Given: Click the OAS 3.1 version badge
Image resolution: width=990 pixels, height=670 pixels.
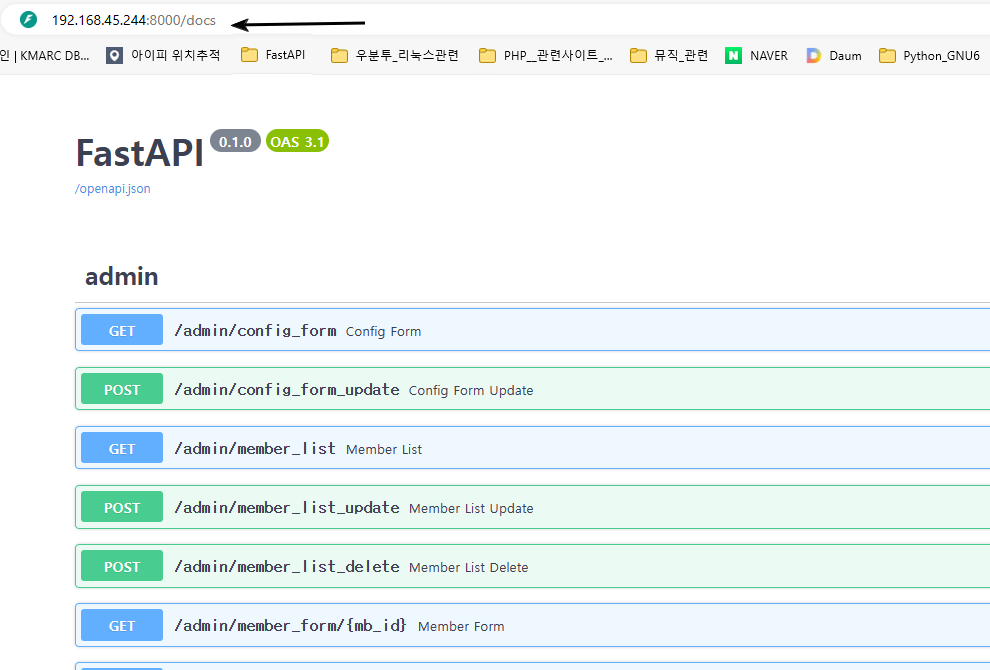Looking at the screenshot, I should (297, 142).
